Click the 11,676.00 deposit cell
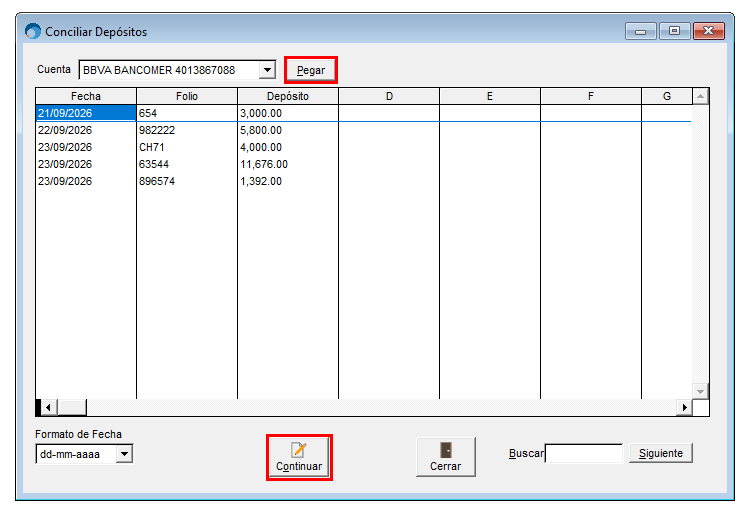This screenshot has height=507, width=751. coord(288,164)
